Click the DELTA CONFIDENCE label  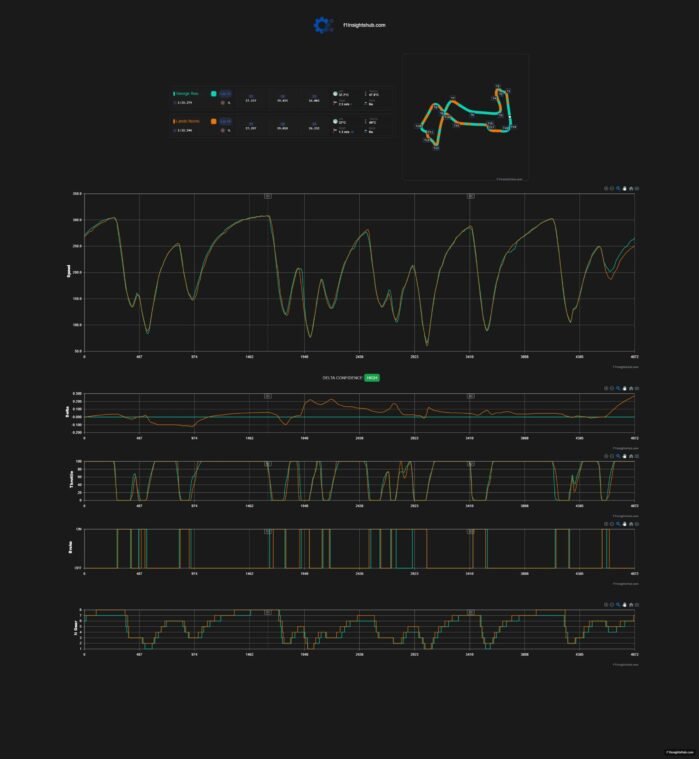pyautogui.click(x=342, y=378)
